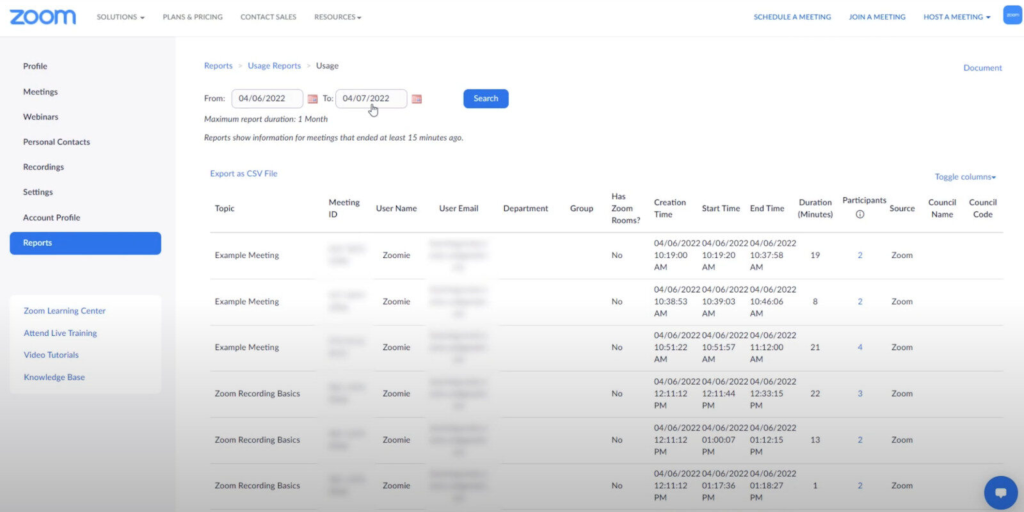Viewport: 1024px width, 512px height.
Task: Click the From date input field
Action: (267, 99)
